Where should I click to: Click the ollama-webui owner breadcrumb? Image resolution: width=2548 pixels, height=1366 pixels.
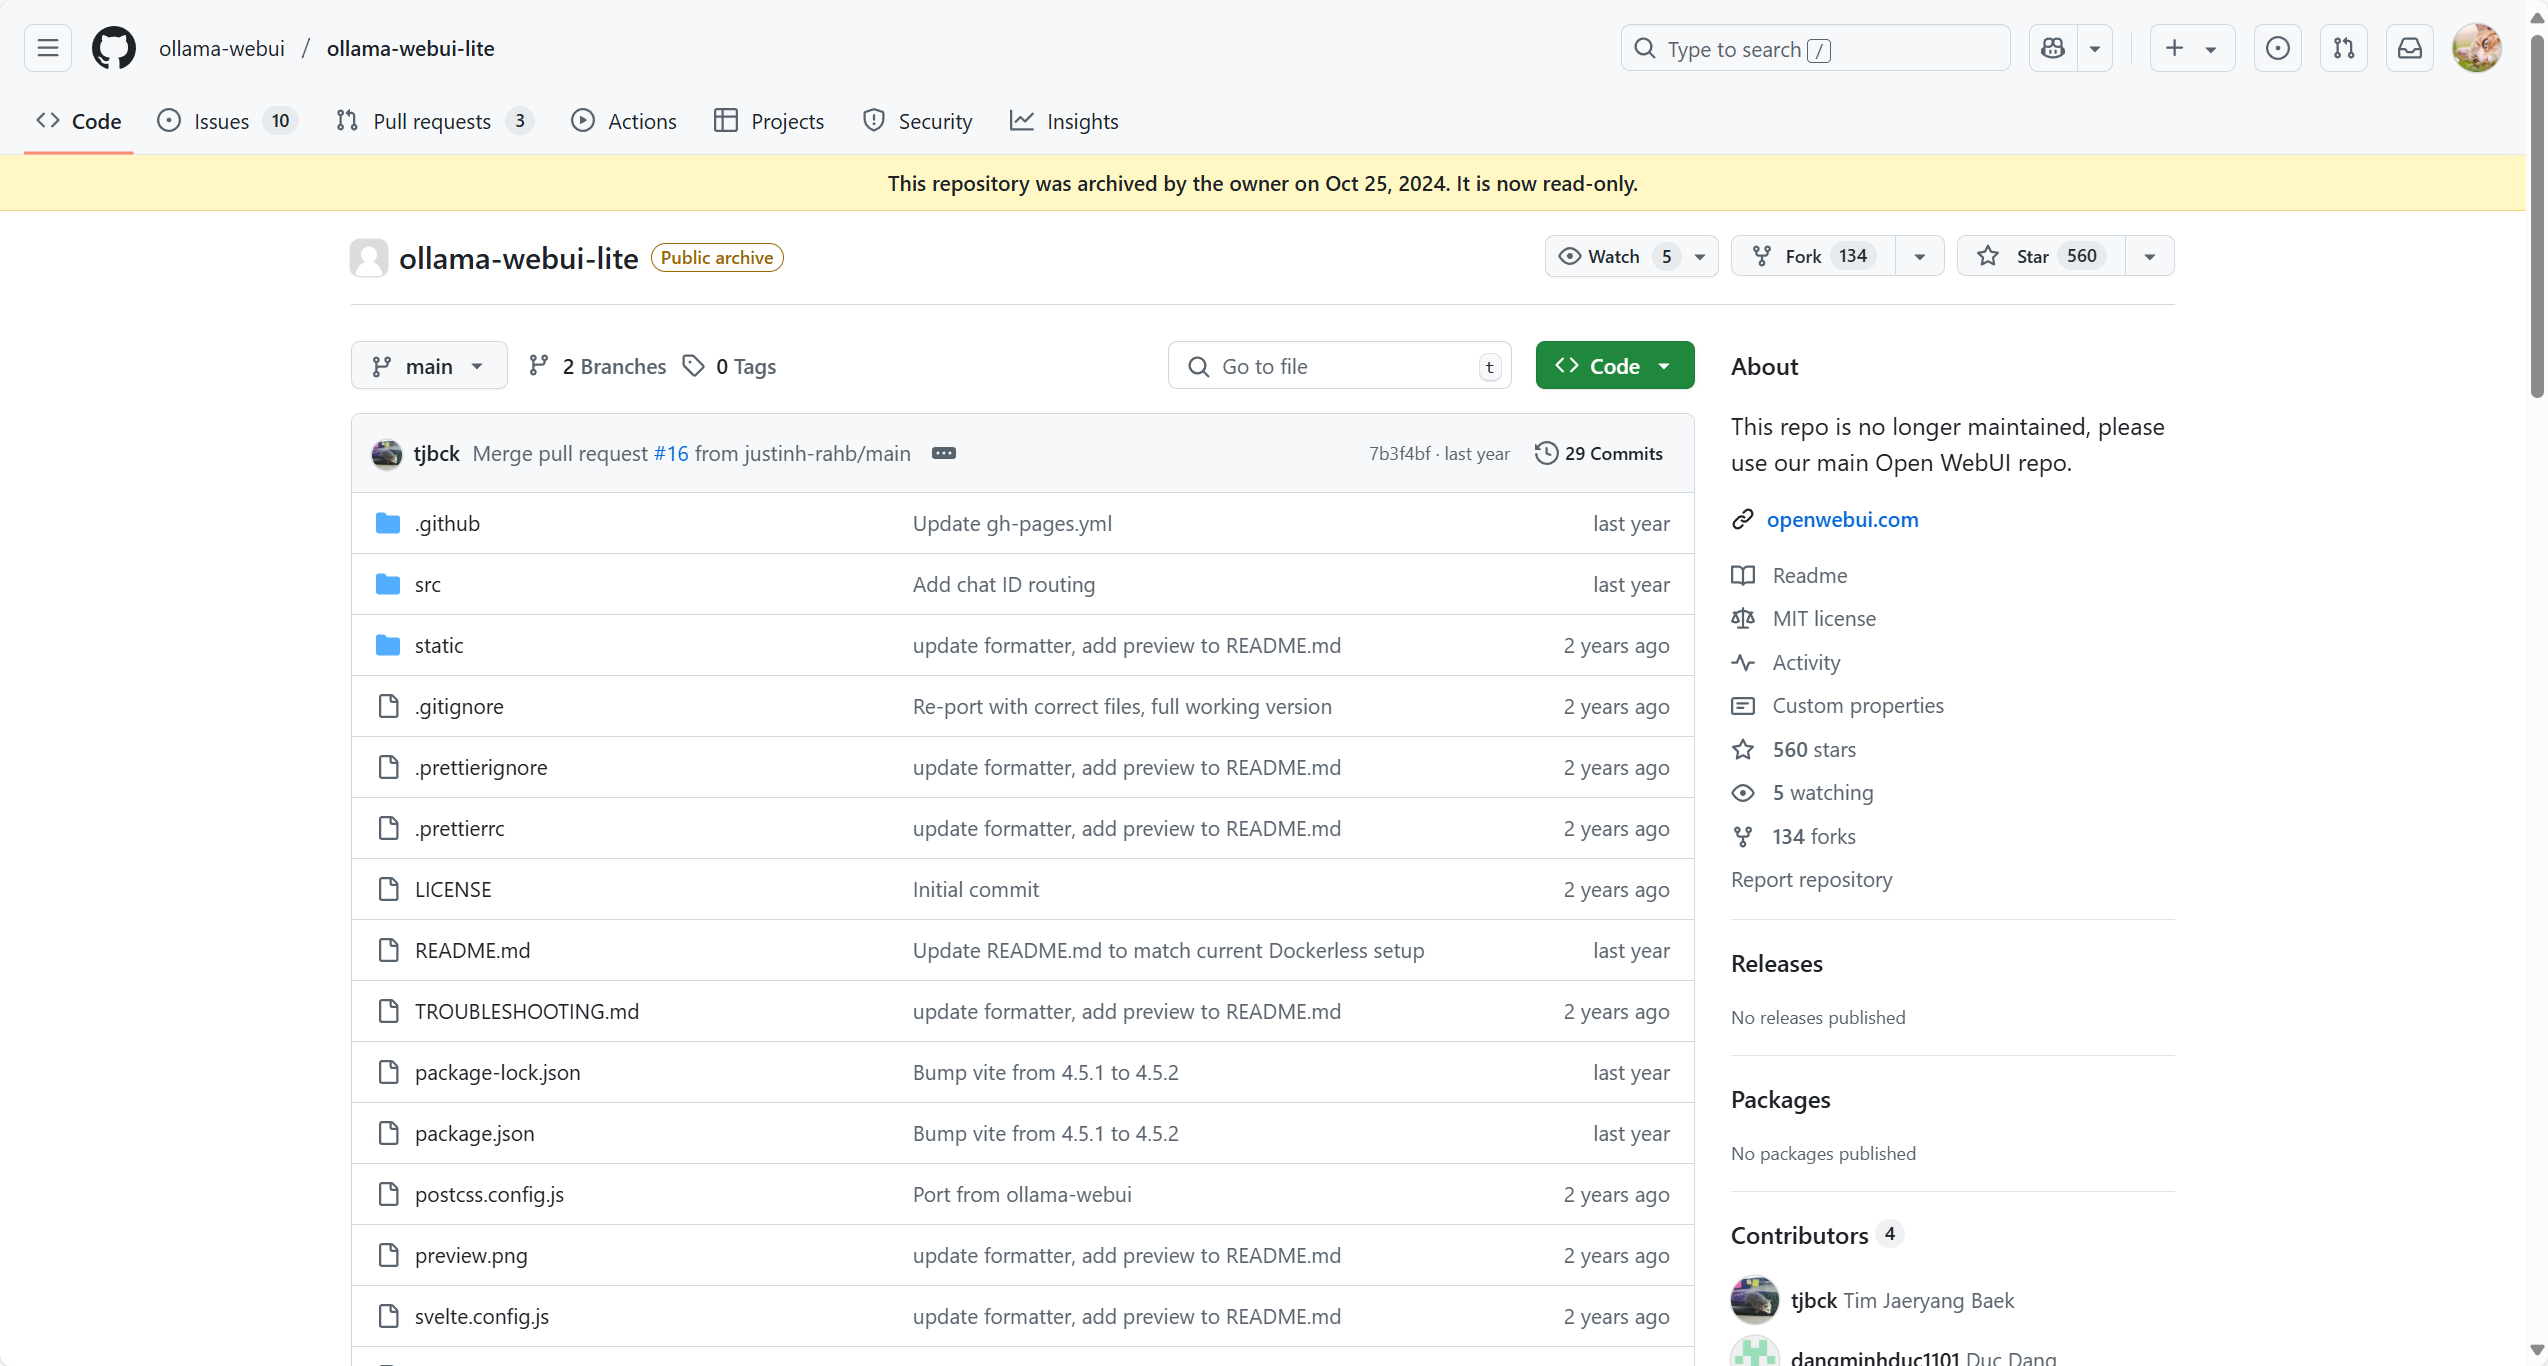(x=222, y=48)
